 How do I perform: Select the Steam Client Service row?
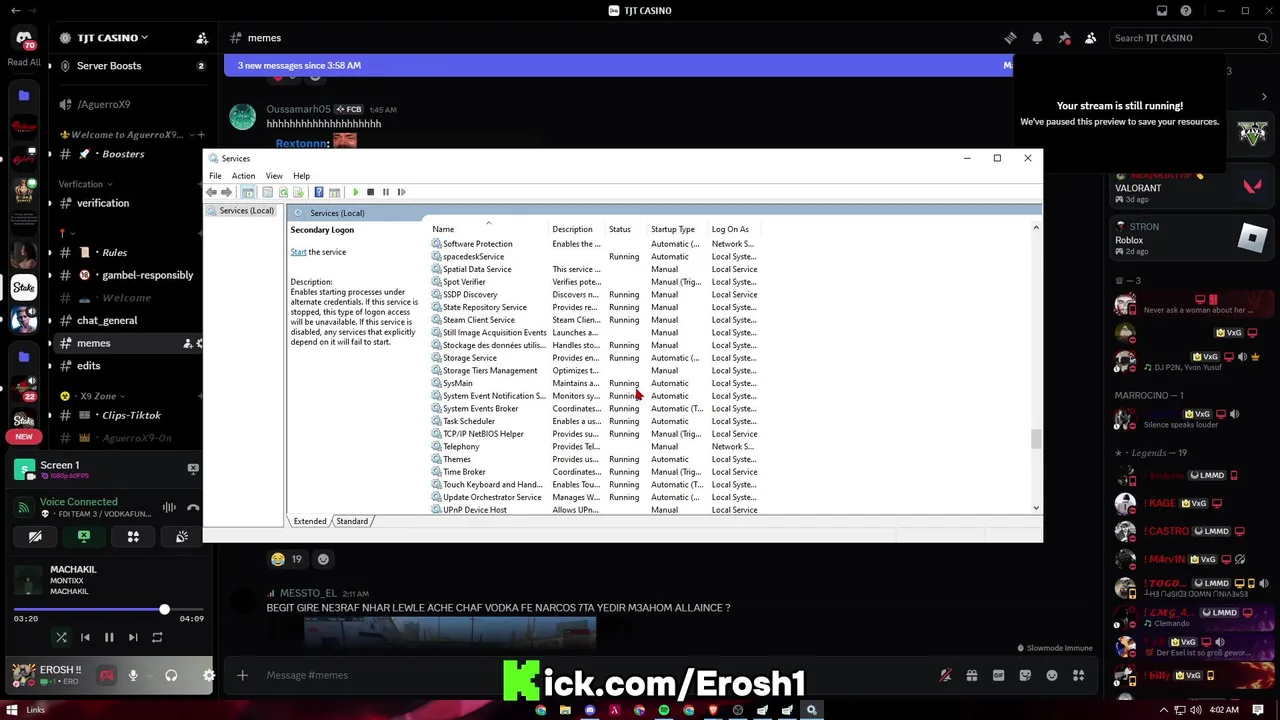[596, 320]
